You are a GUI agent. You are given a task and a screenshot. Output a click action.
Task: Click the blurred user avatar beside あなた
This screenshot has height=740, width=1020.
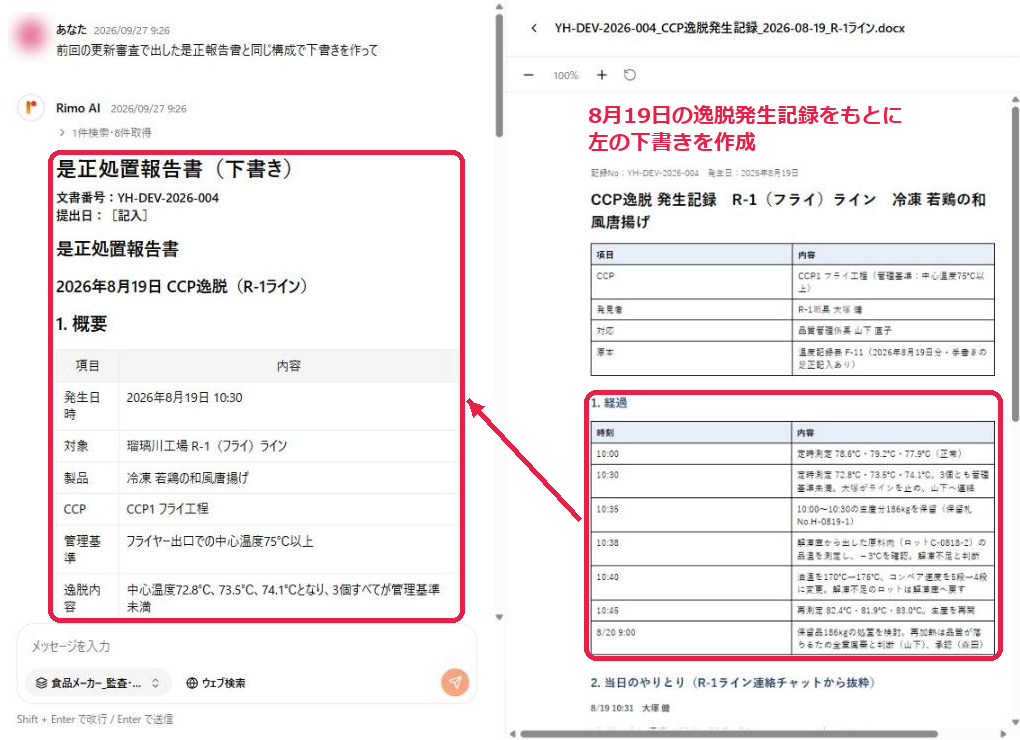31,34
